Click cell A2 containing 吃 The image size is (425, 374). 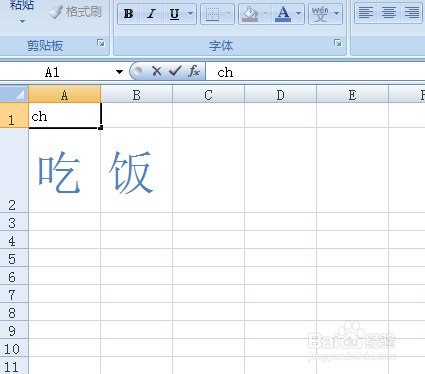[65, 170]
